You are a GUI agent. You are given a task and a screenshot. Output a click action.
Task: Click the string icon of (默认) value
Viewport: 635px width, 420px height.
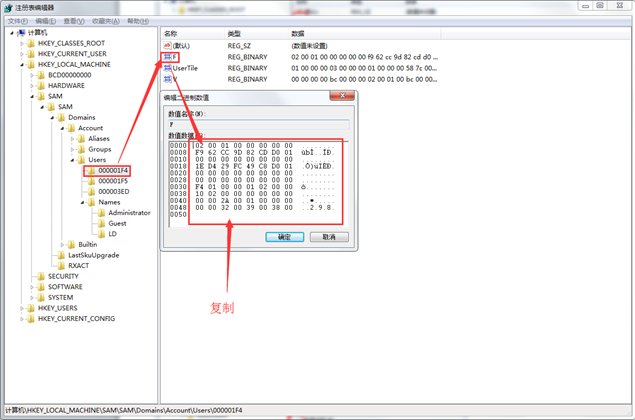[x=167, y=46]
